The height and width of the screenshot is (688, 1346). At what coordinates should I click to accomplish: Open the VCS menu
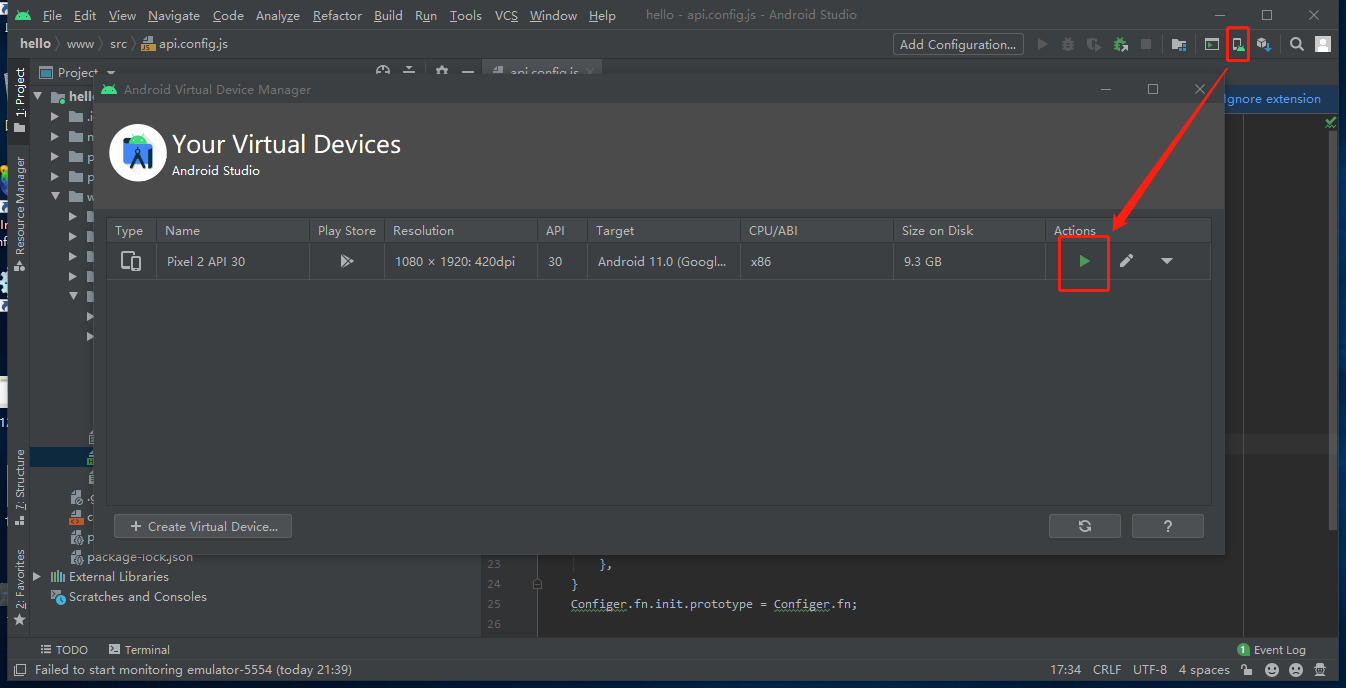(x=506, y=16)
